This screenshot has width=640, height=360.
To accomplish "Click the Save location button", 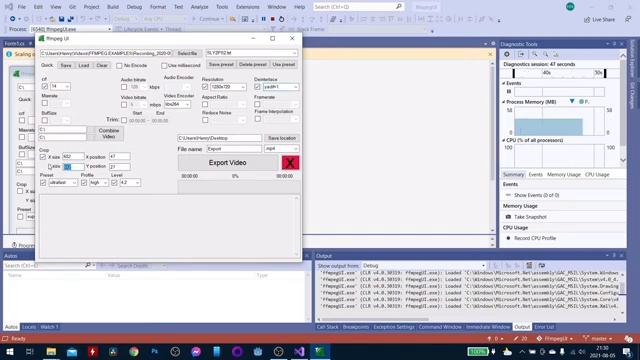I will (282, 138).
